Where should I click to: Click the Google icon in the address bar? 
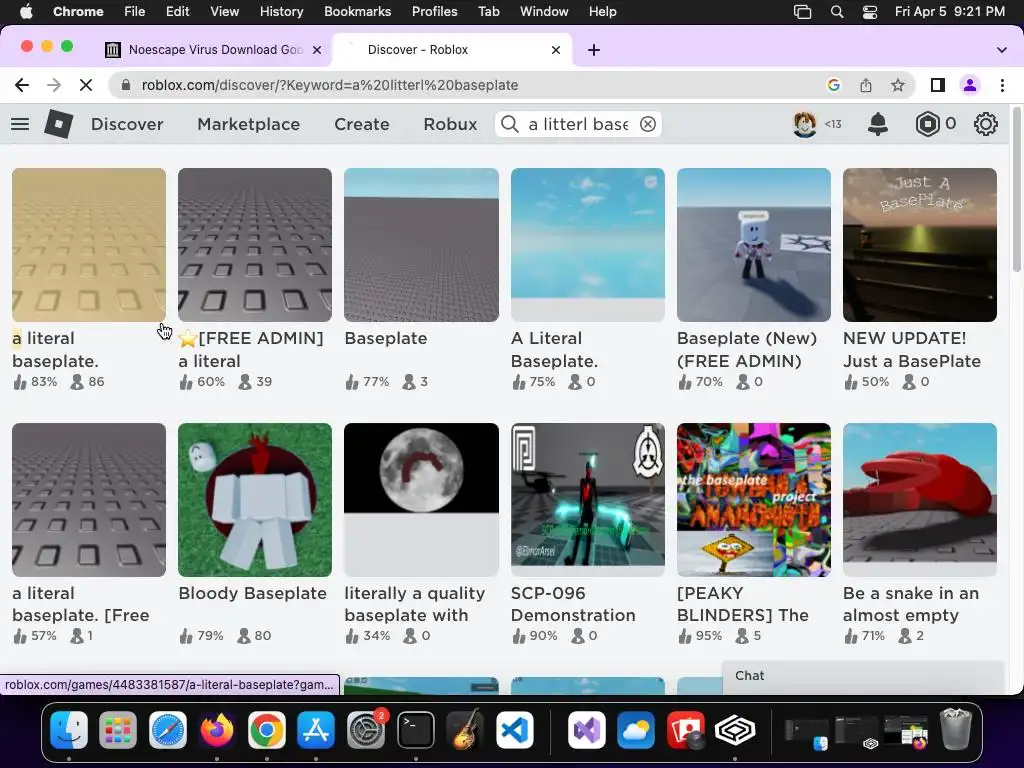point(833,85)
